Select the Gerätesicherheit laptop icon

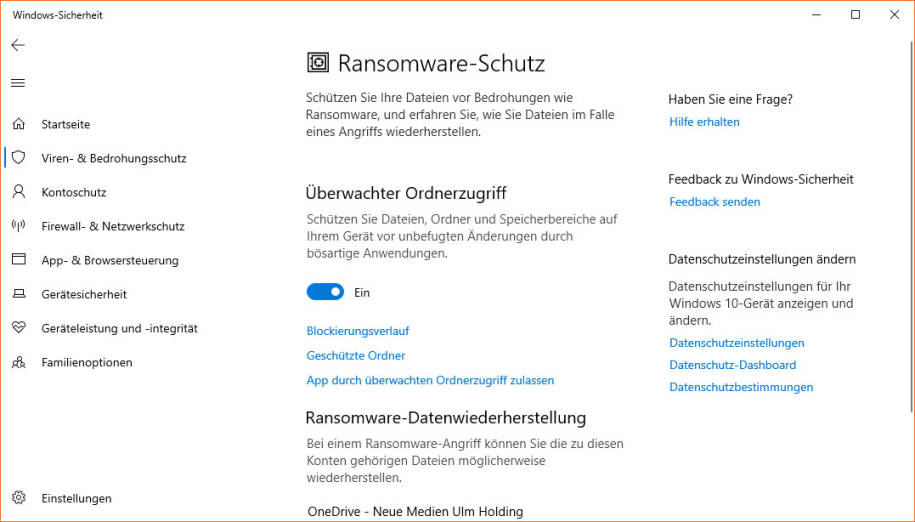pos(19,294)
